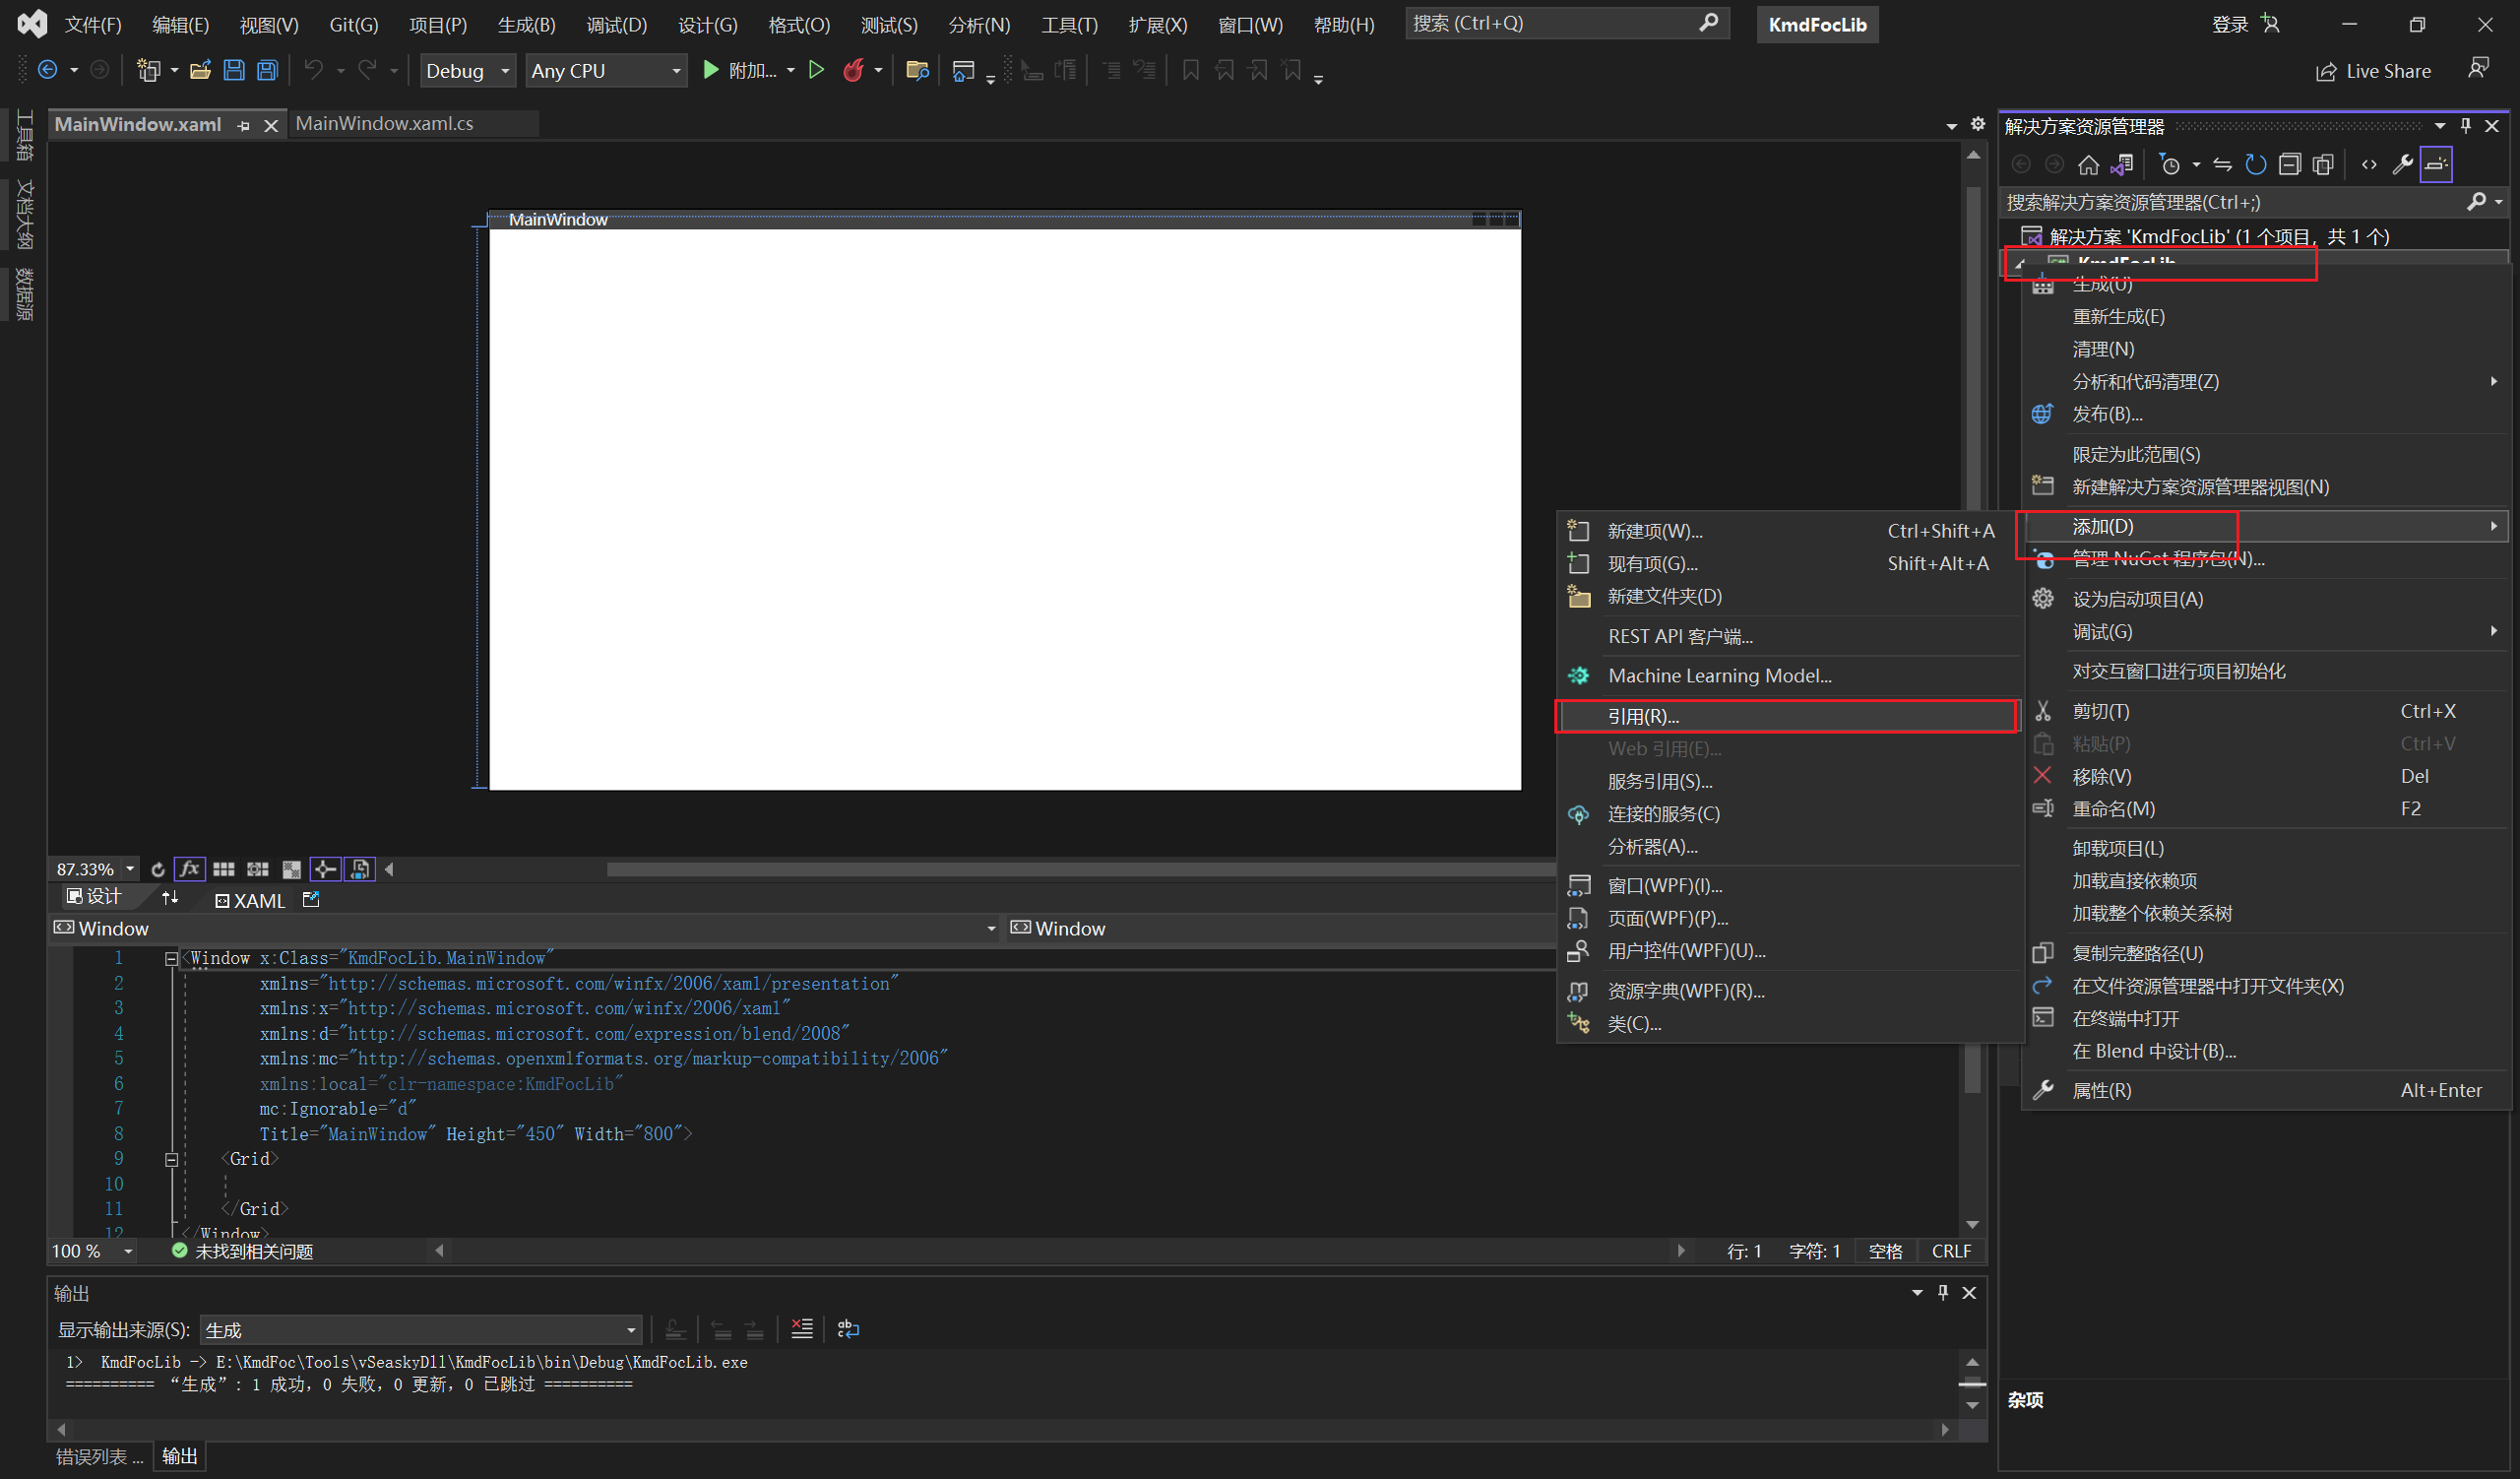Switch to the MainWindow.xaml.cs tab
This screenshot has height=1479, width=2520.
pos(385,123)
